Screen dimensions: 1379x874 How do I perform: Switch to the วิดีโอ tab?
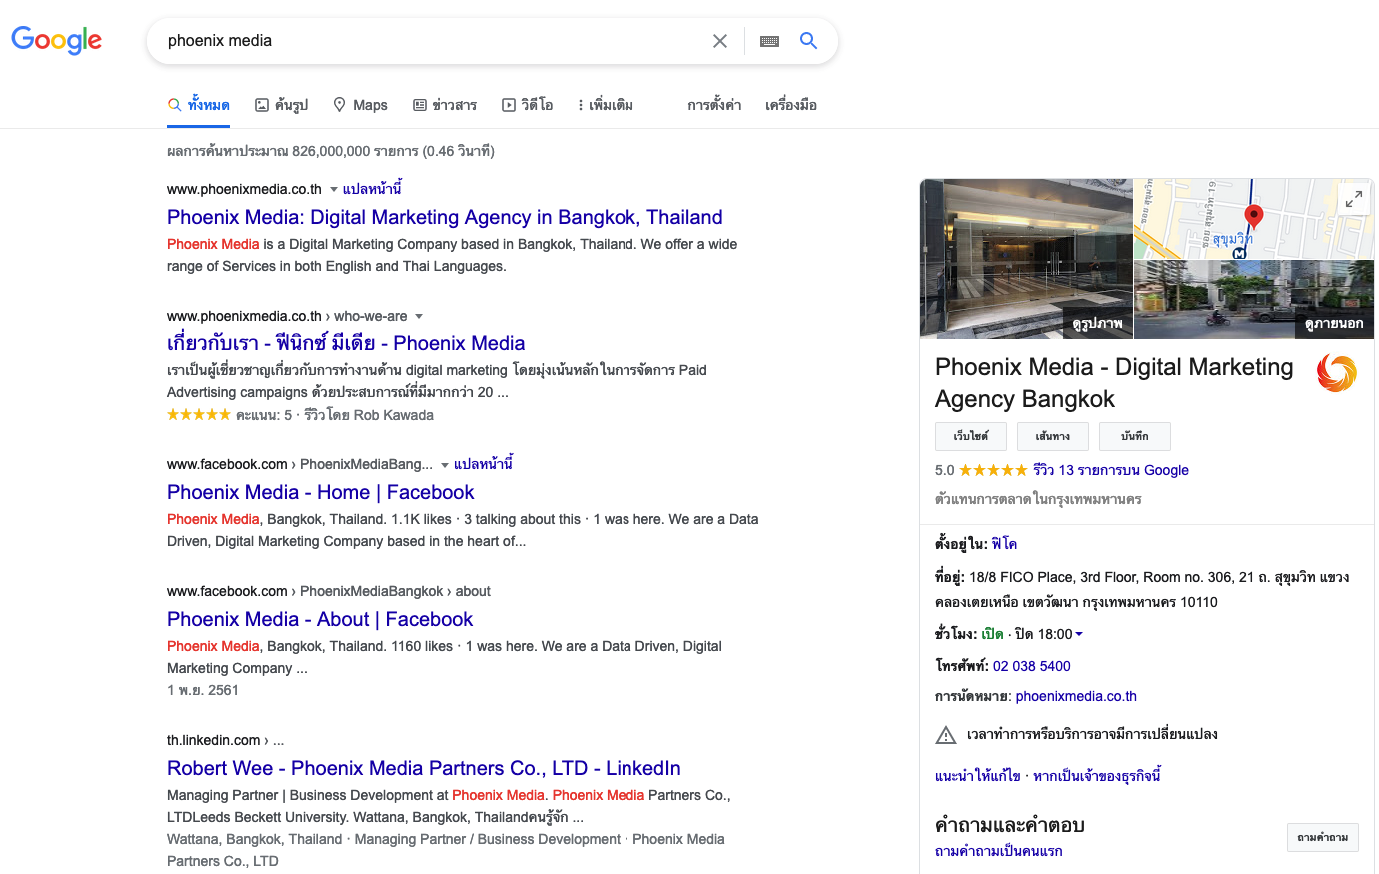pyautogui.click(x=528, y=105)
